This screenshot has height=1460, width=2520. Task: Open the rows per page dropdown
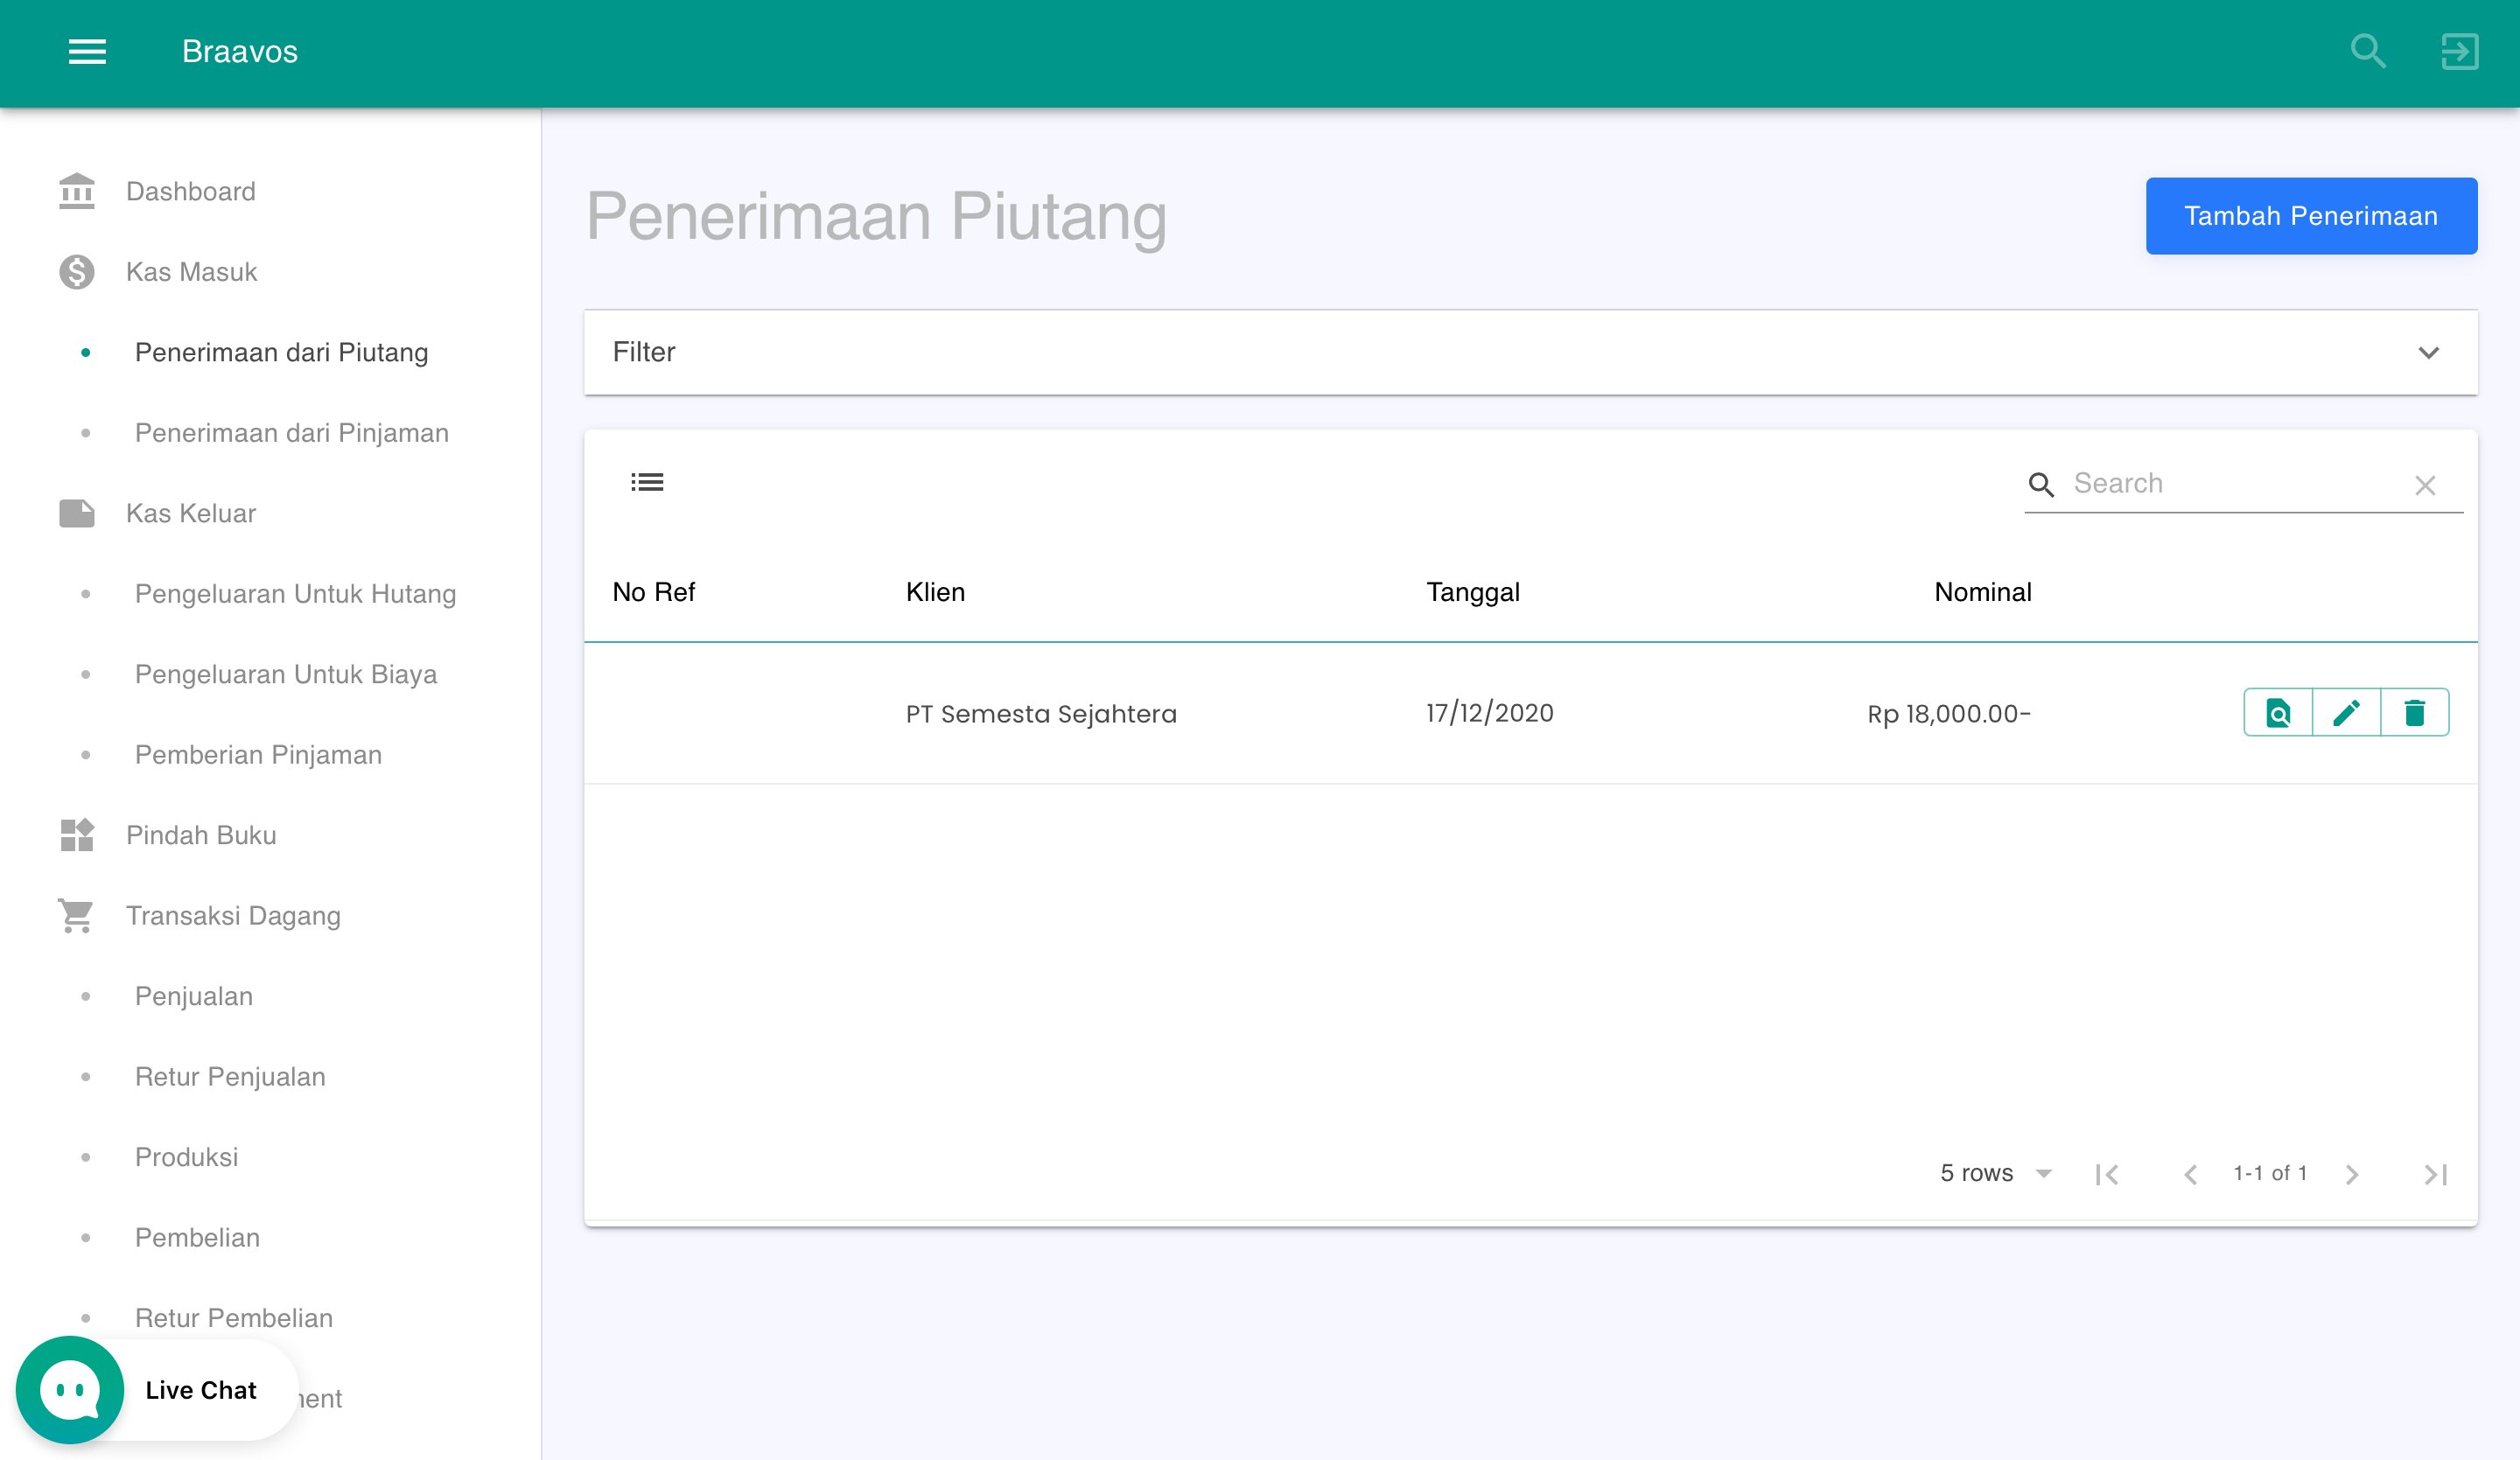click(x=1994, y=1173)
